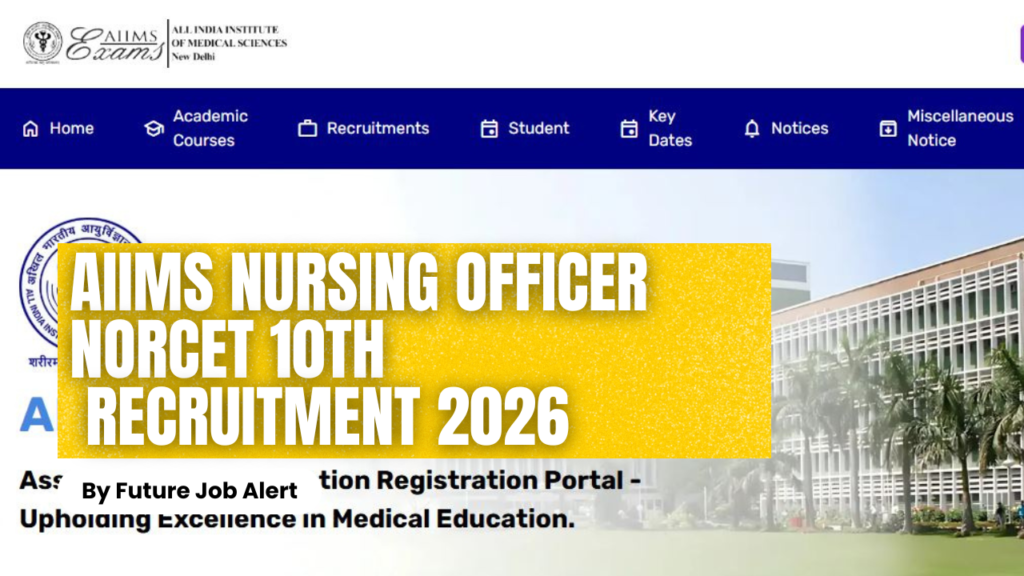Open the Recruitments menu
Screen dimensions: 1024x576
click(x=364, y=129)
